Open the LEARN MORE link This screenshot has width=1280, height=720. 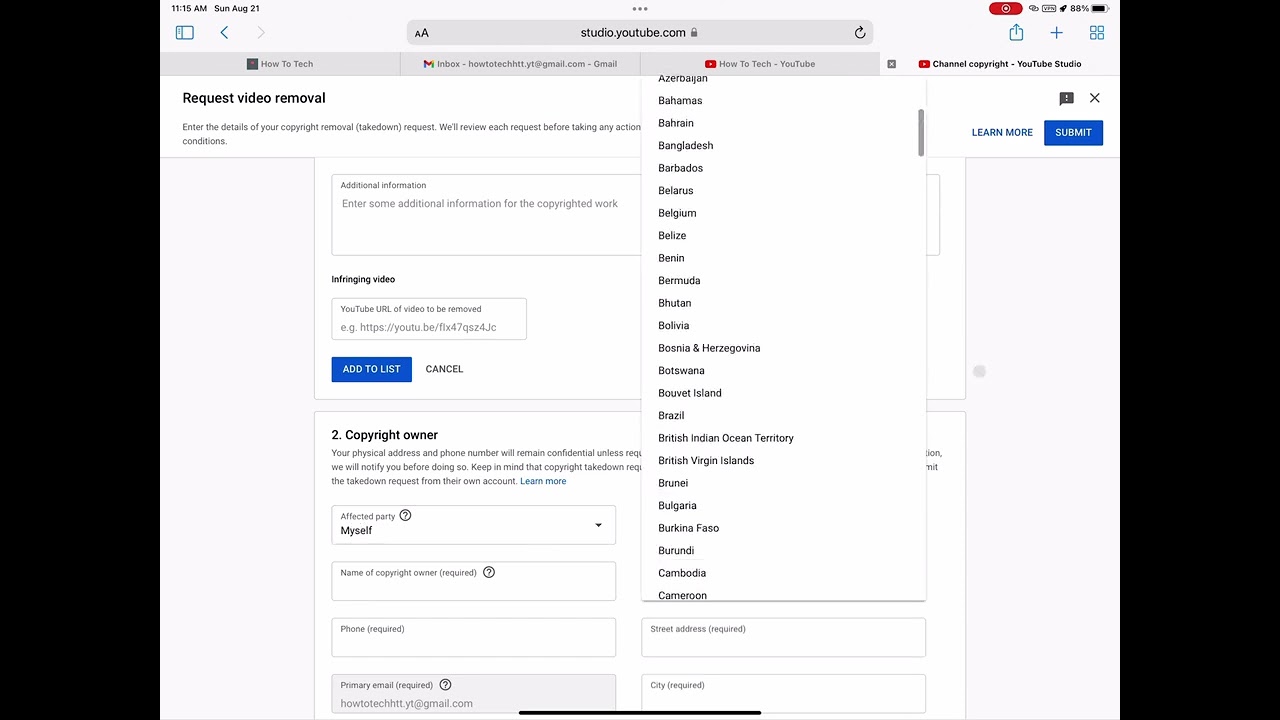click(x=1002, y=133)
